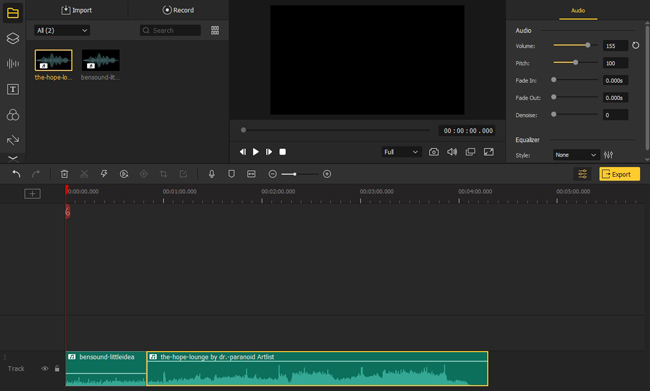Open the All (2) media filter dropdown
The width and height of the screenshot is (650, 391).
[x=62, y=30]
